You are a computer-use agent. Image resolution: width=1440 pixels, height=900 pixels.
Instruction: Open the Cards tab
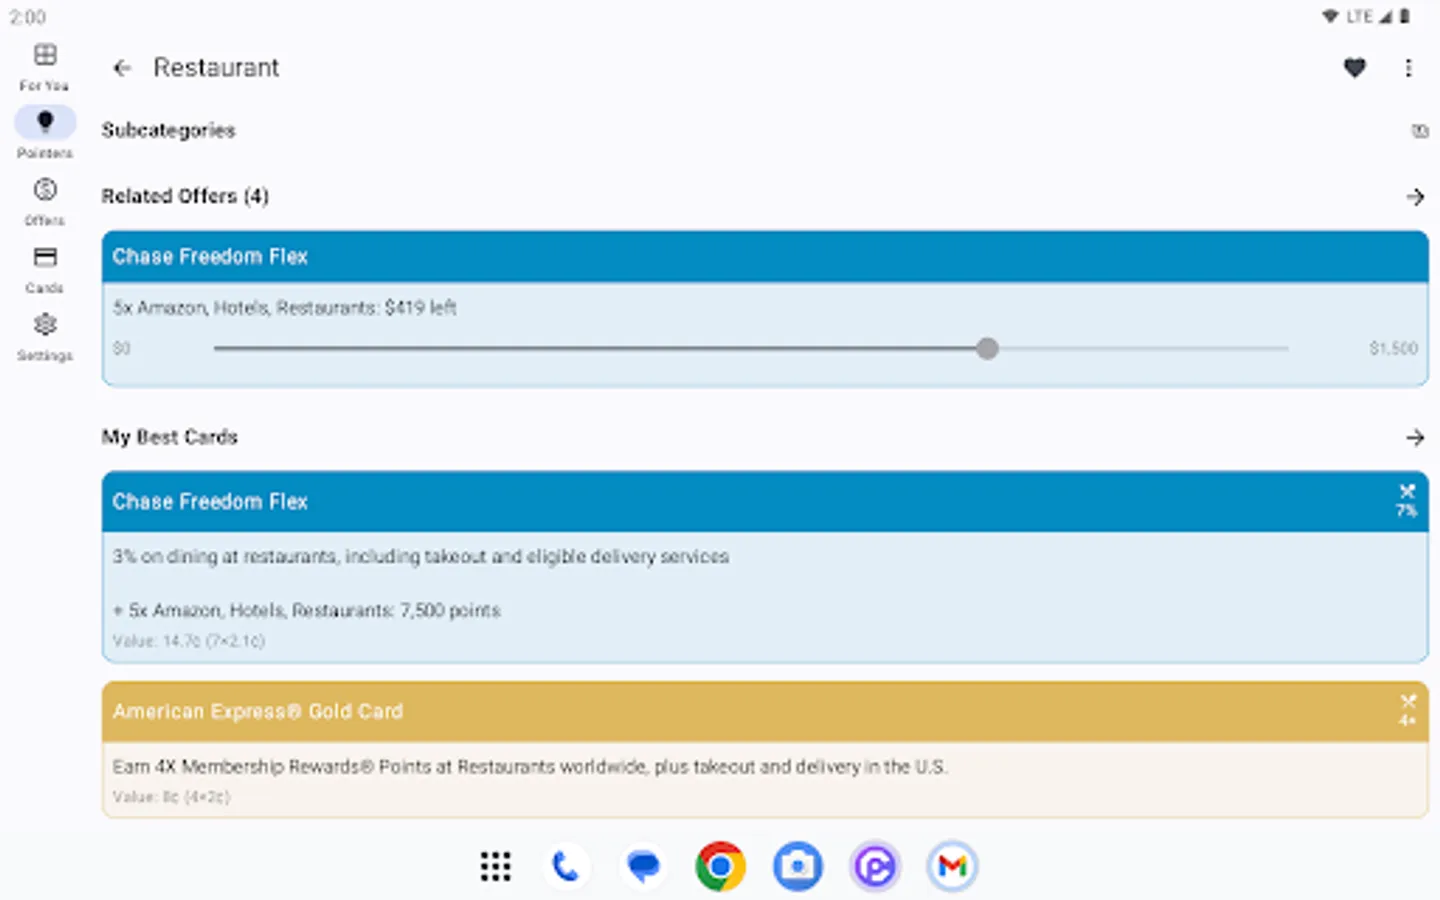pos(45,269)
